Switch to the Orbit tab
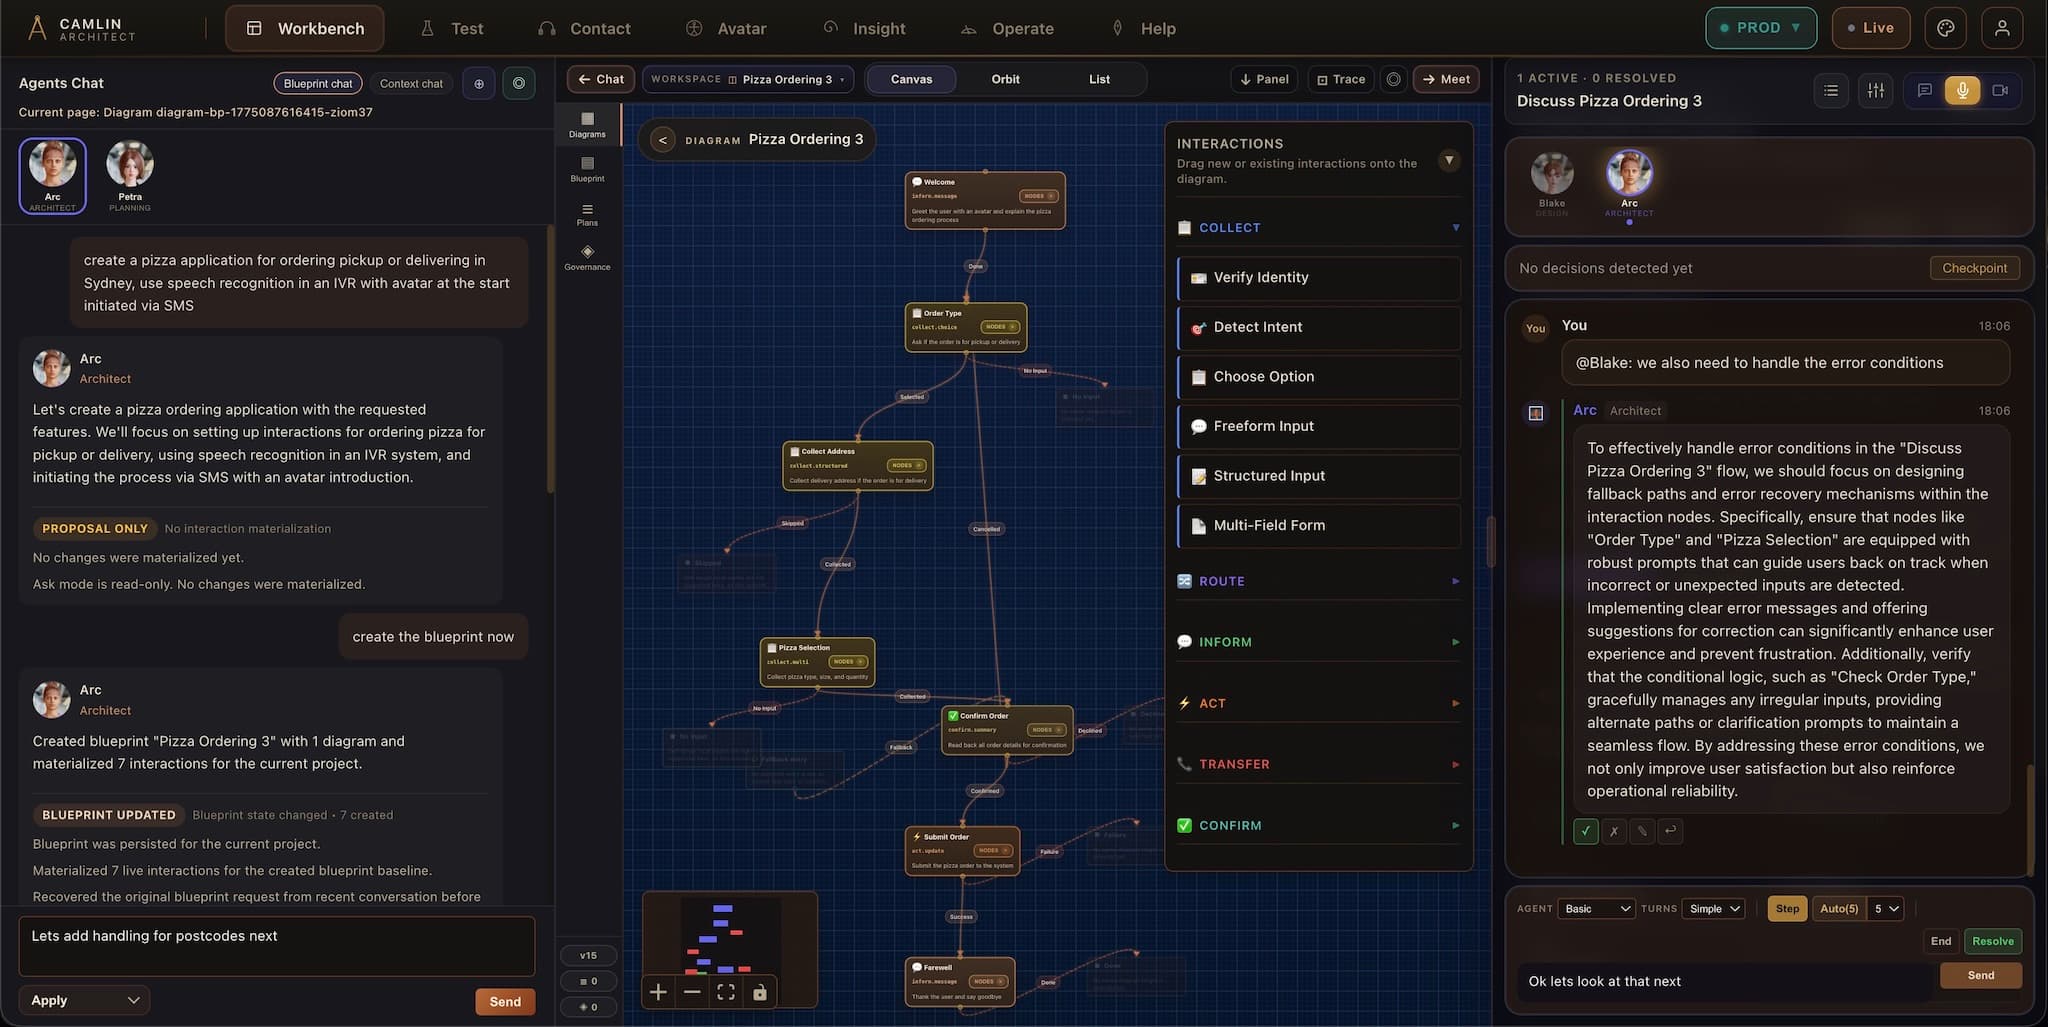Screen dimensions: 2048x1027 (x=1005, y=79)
